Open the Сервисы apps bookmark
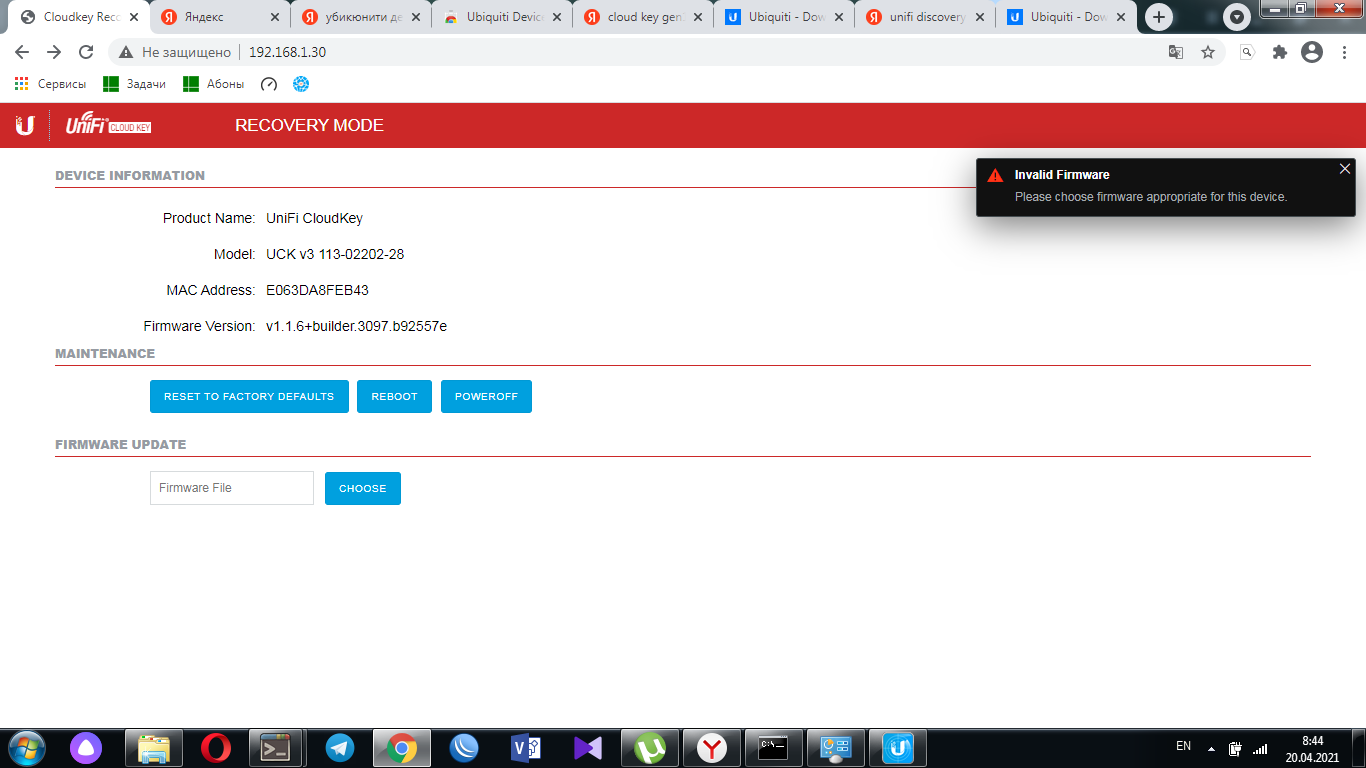 click(x=51, y=84)
